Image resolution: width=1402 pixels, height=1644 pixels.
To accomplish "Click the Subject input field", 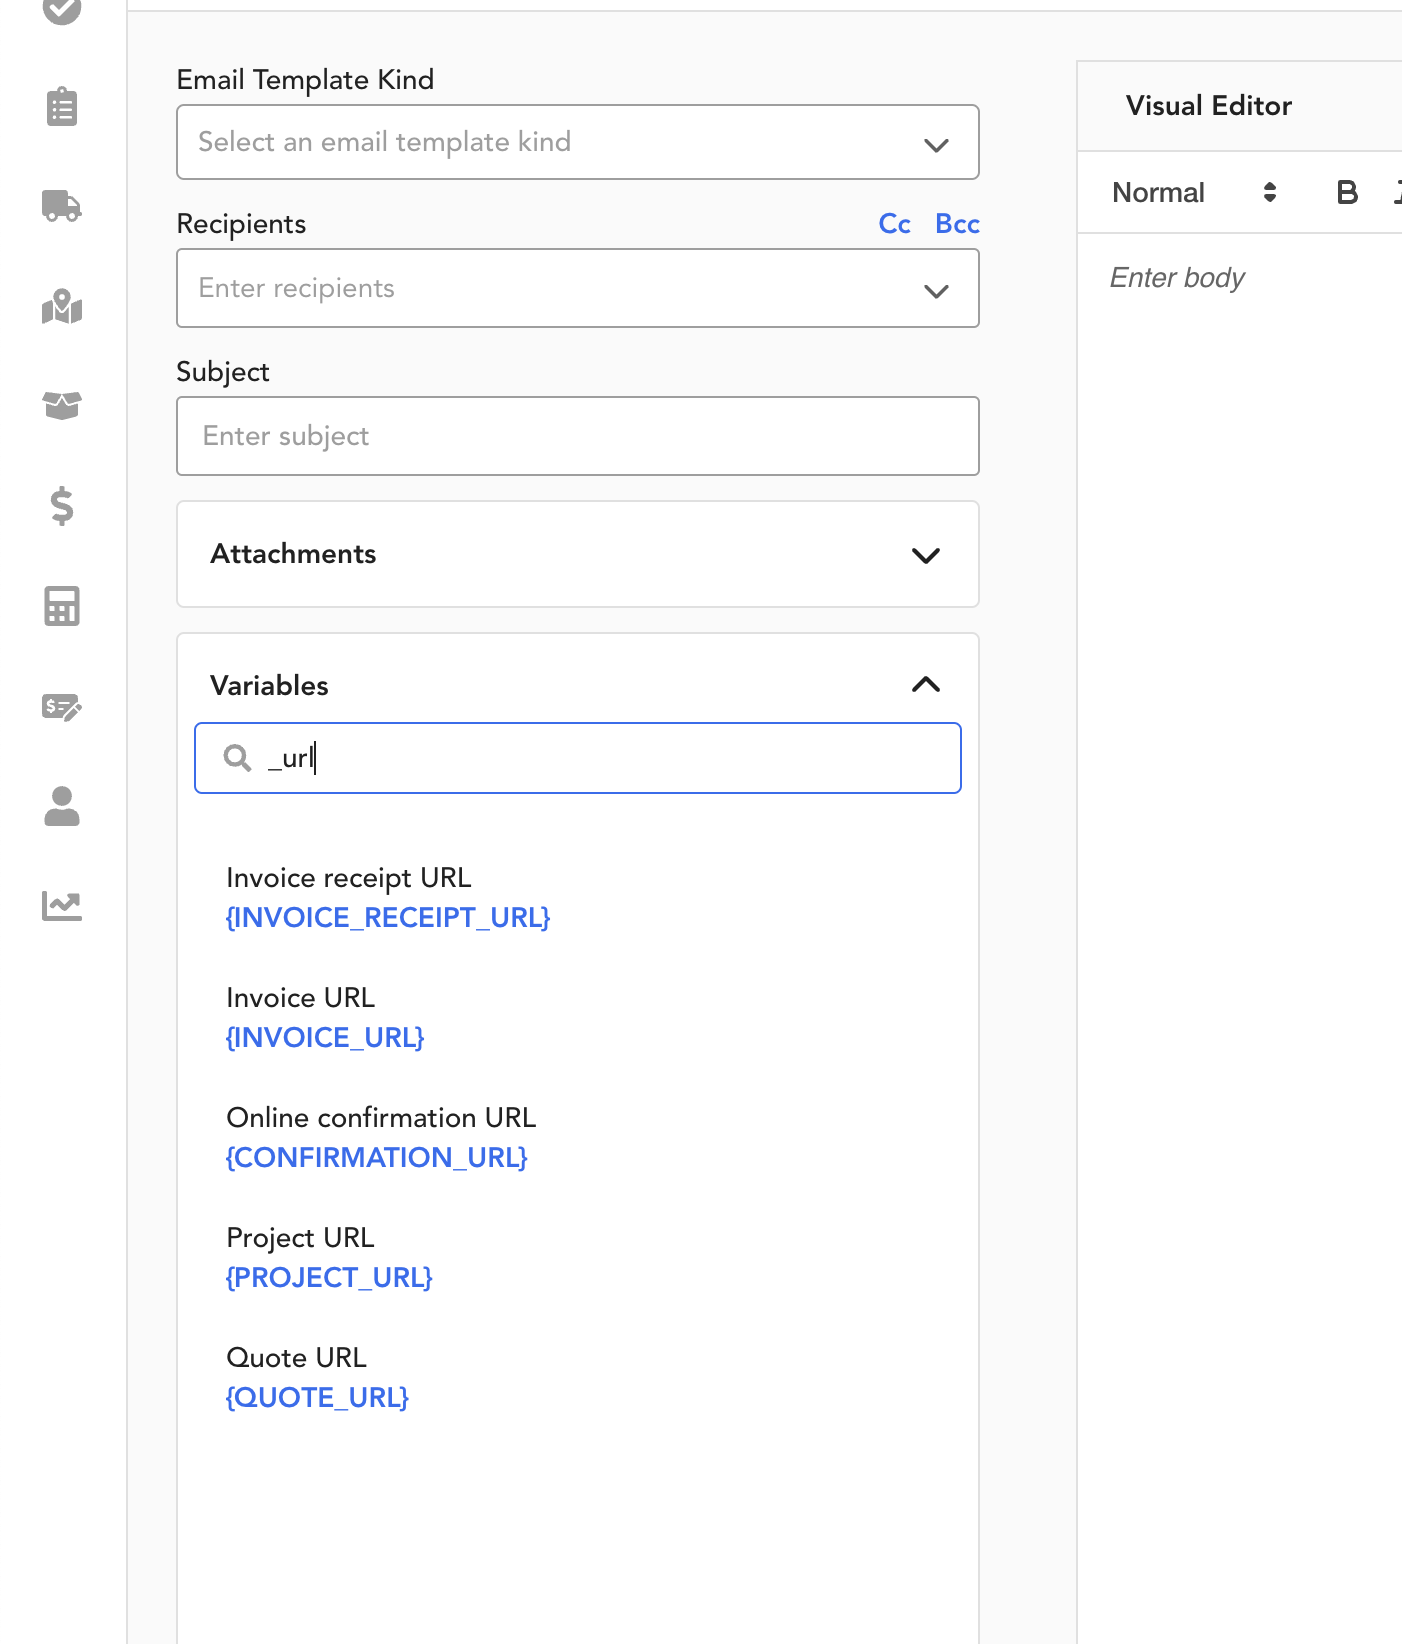I will (x=578, y=436).
